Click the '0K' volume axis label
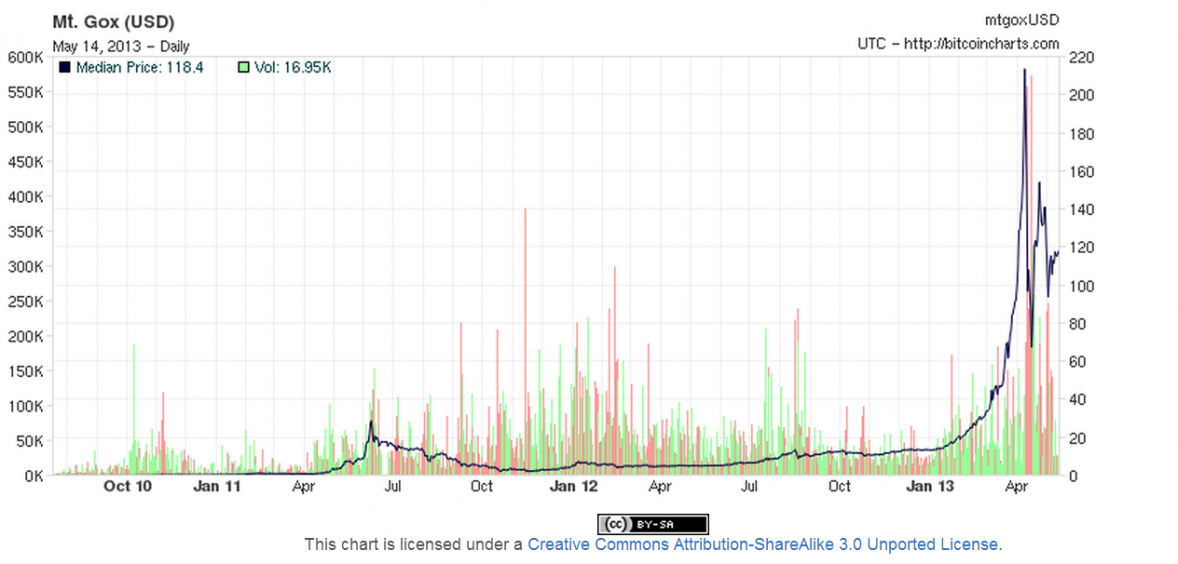1178x564 pixels. coord(32,475)
